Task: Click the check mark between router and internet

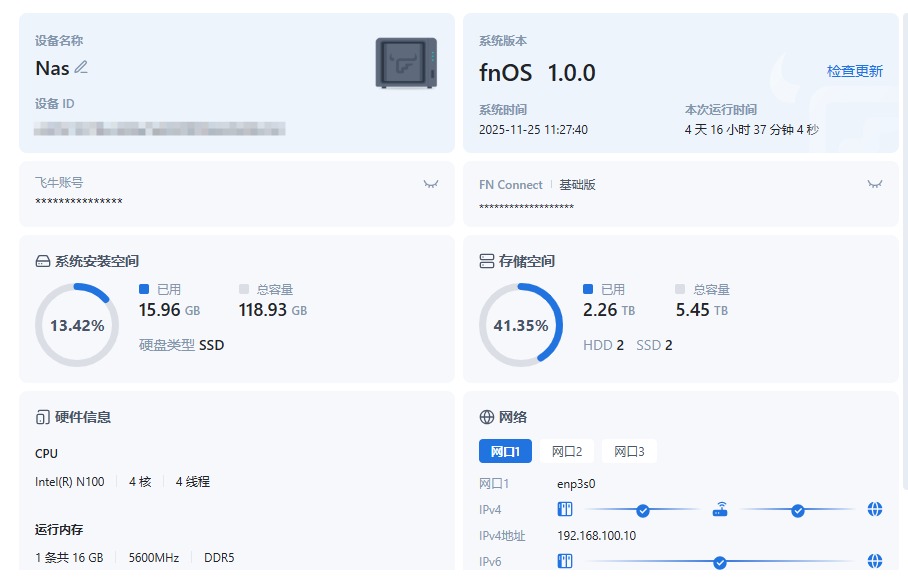Action: coord(797,510)
